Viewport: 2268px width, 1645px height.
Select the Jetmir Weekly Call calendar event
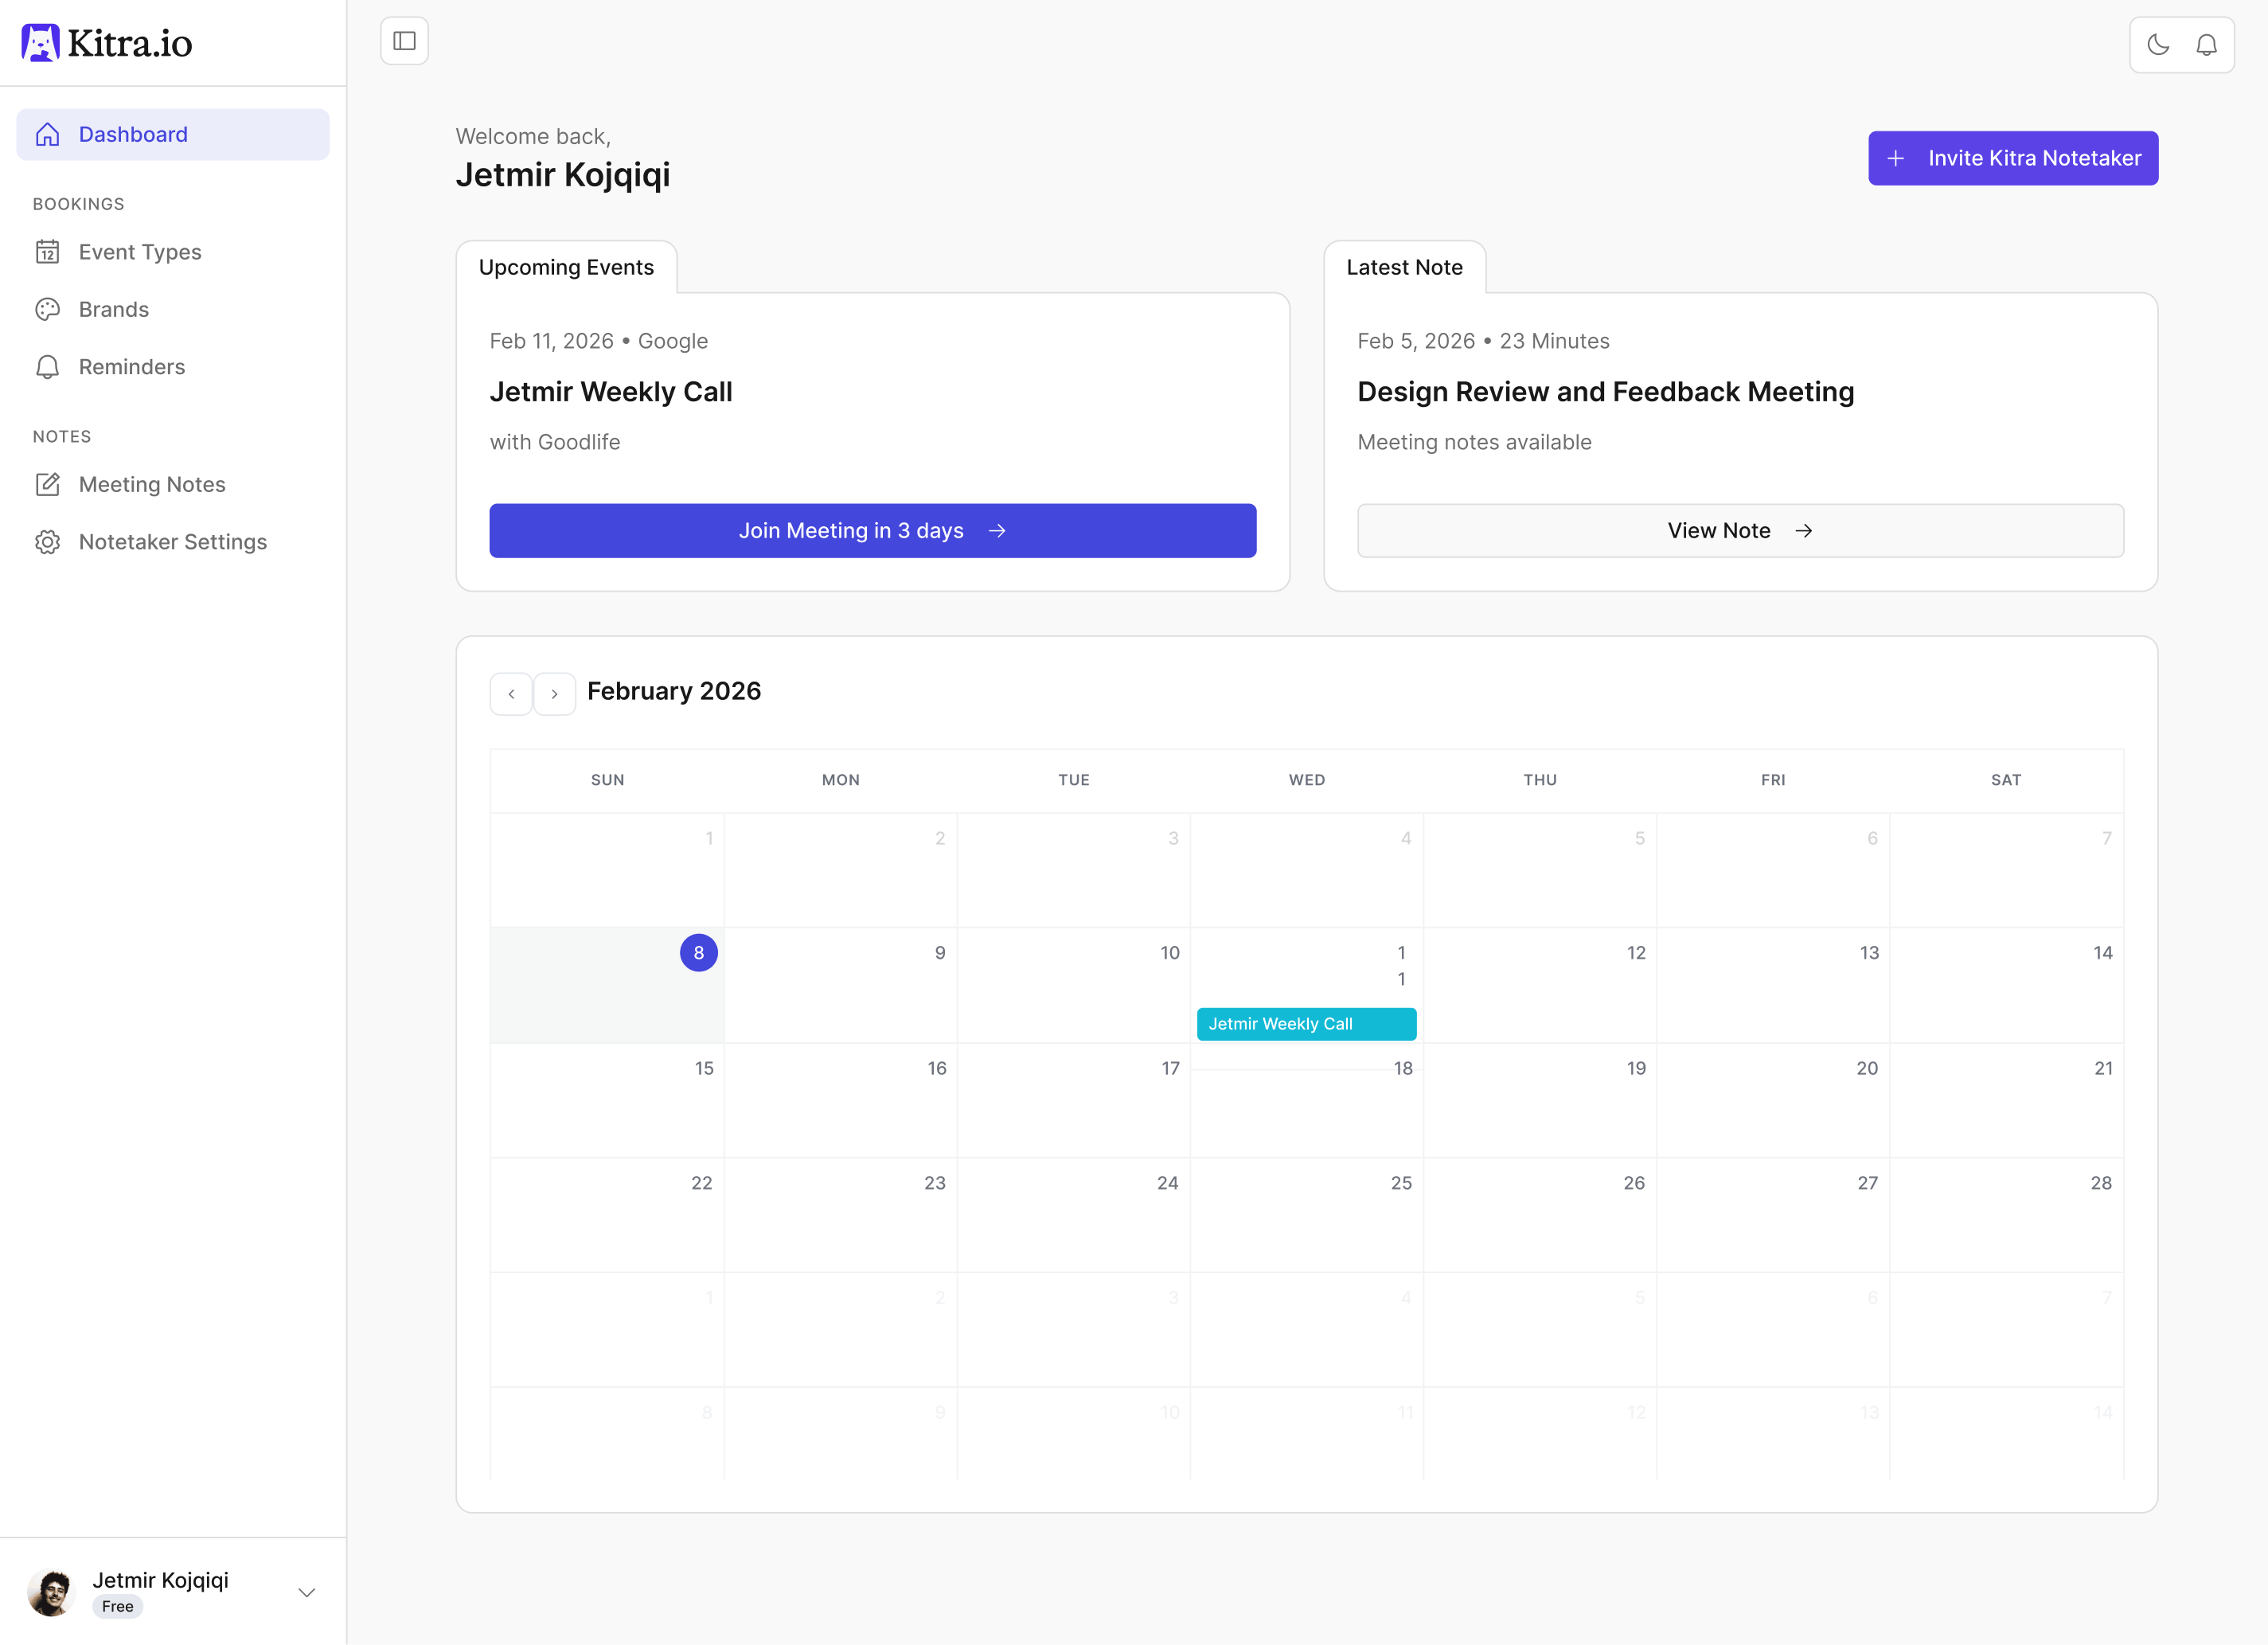[1306, 1023]
